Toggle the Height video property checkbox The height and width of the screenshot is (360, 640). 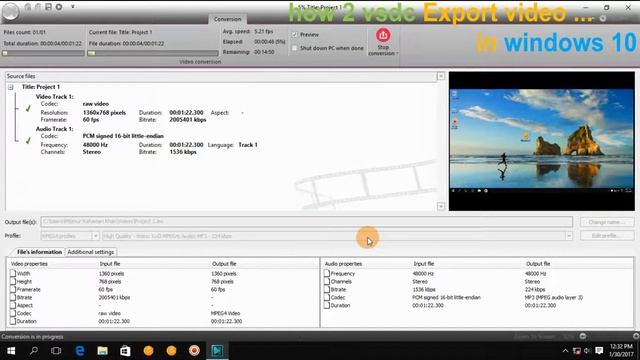pos(13,282)
